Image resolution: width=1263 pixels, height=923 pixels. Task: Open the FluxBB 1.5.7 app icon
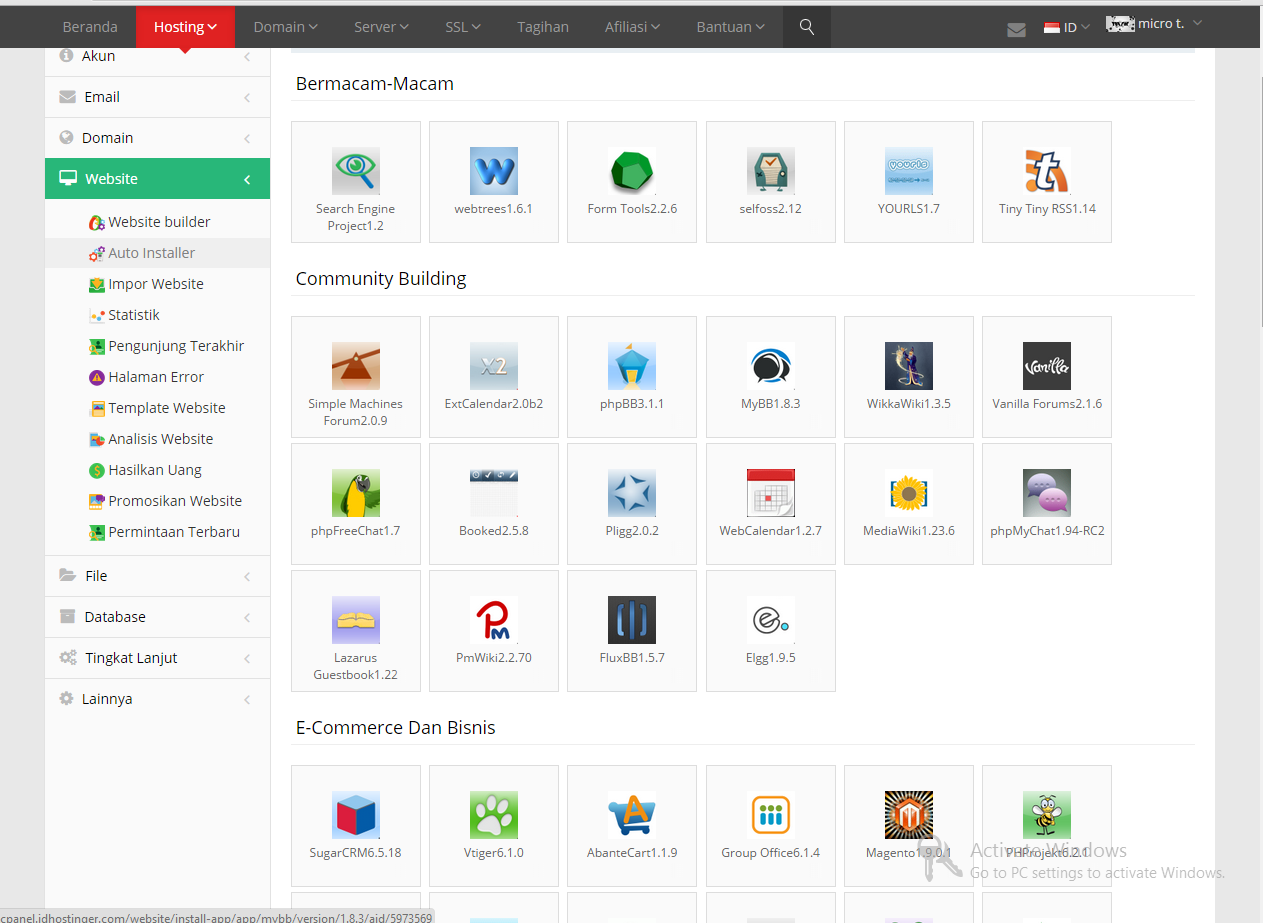pos(632,620)
